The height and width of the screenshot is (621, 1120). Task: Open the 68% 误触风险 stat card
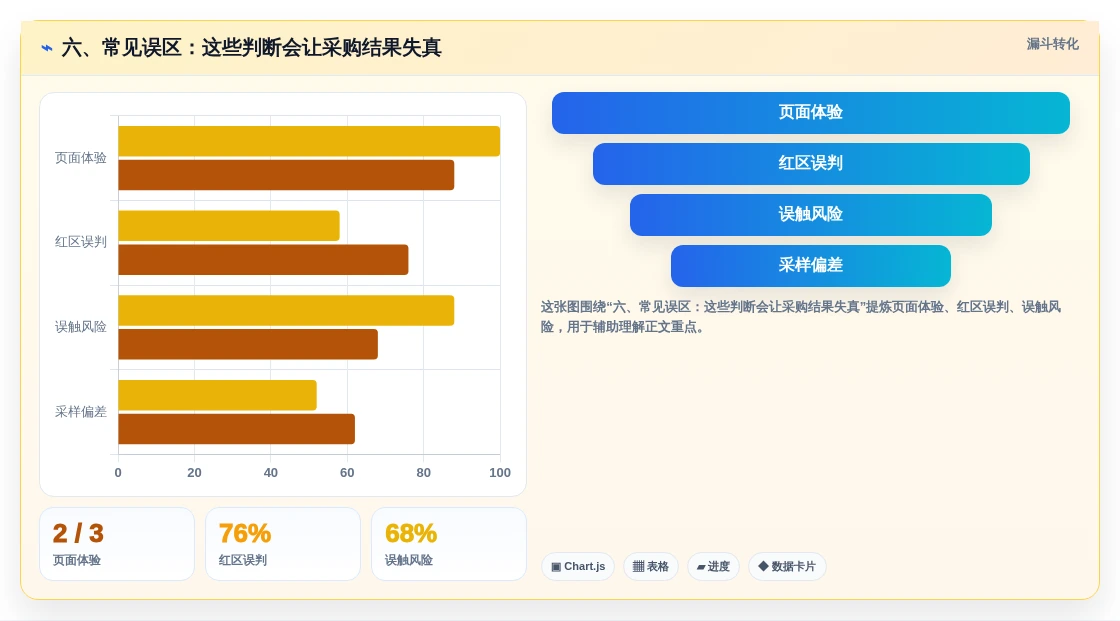[449, 544]
